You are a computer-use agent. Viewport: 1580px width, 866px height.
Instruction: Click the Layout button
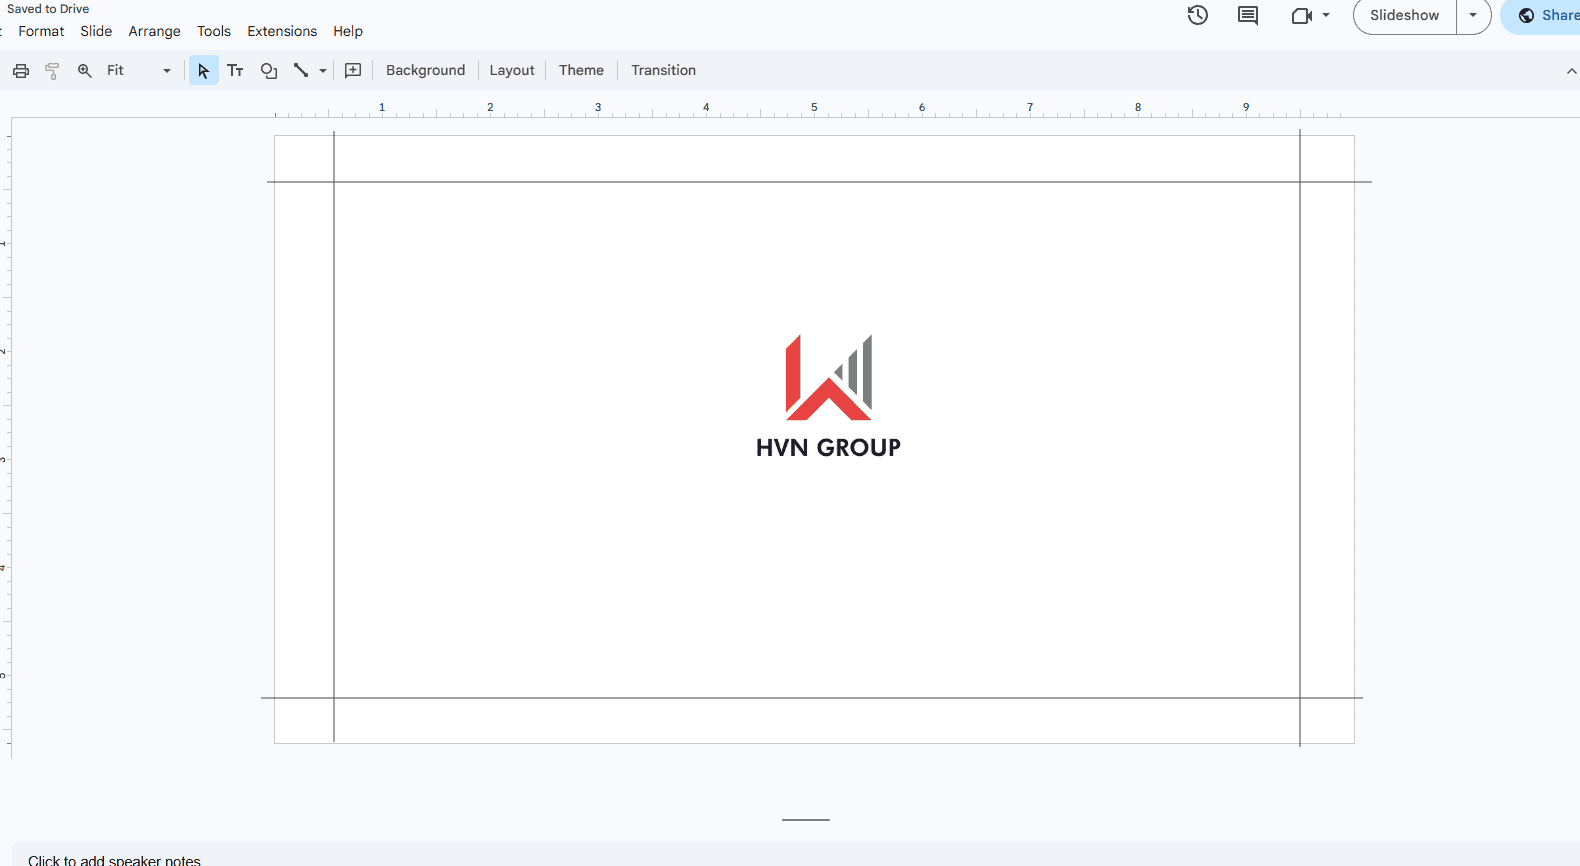[512, 71]
